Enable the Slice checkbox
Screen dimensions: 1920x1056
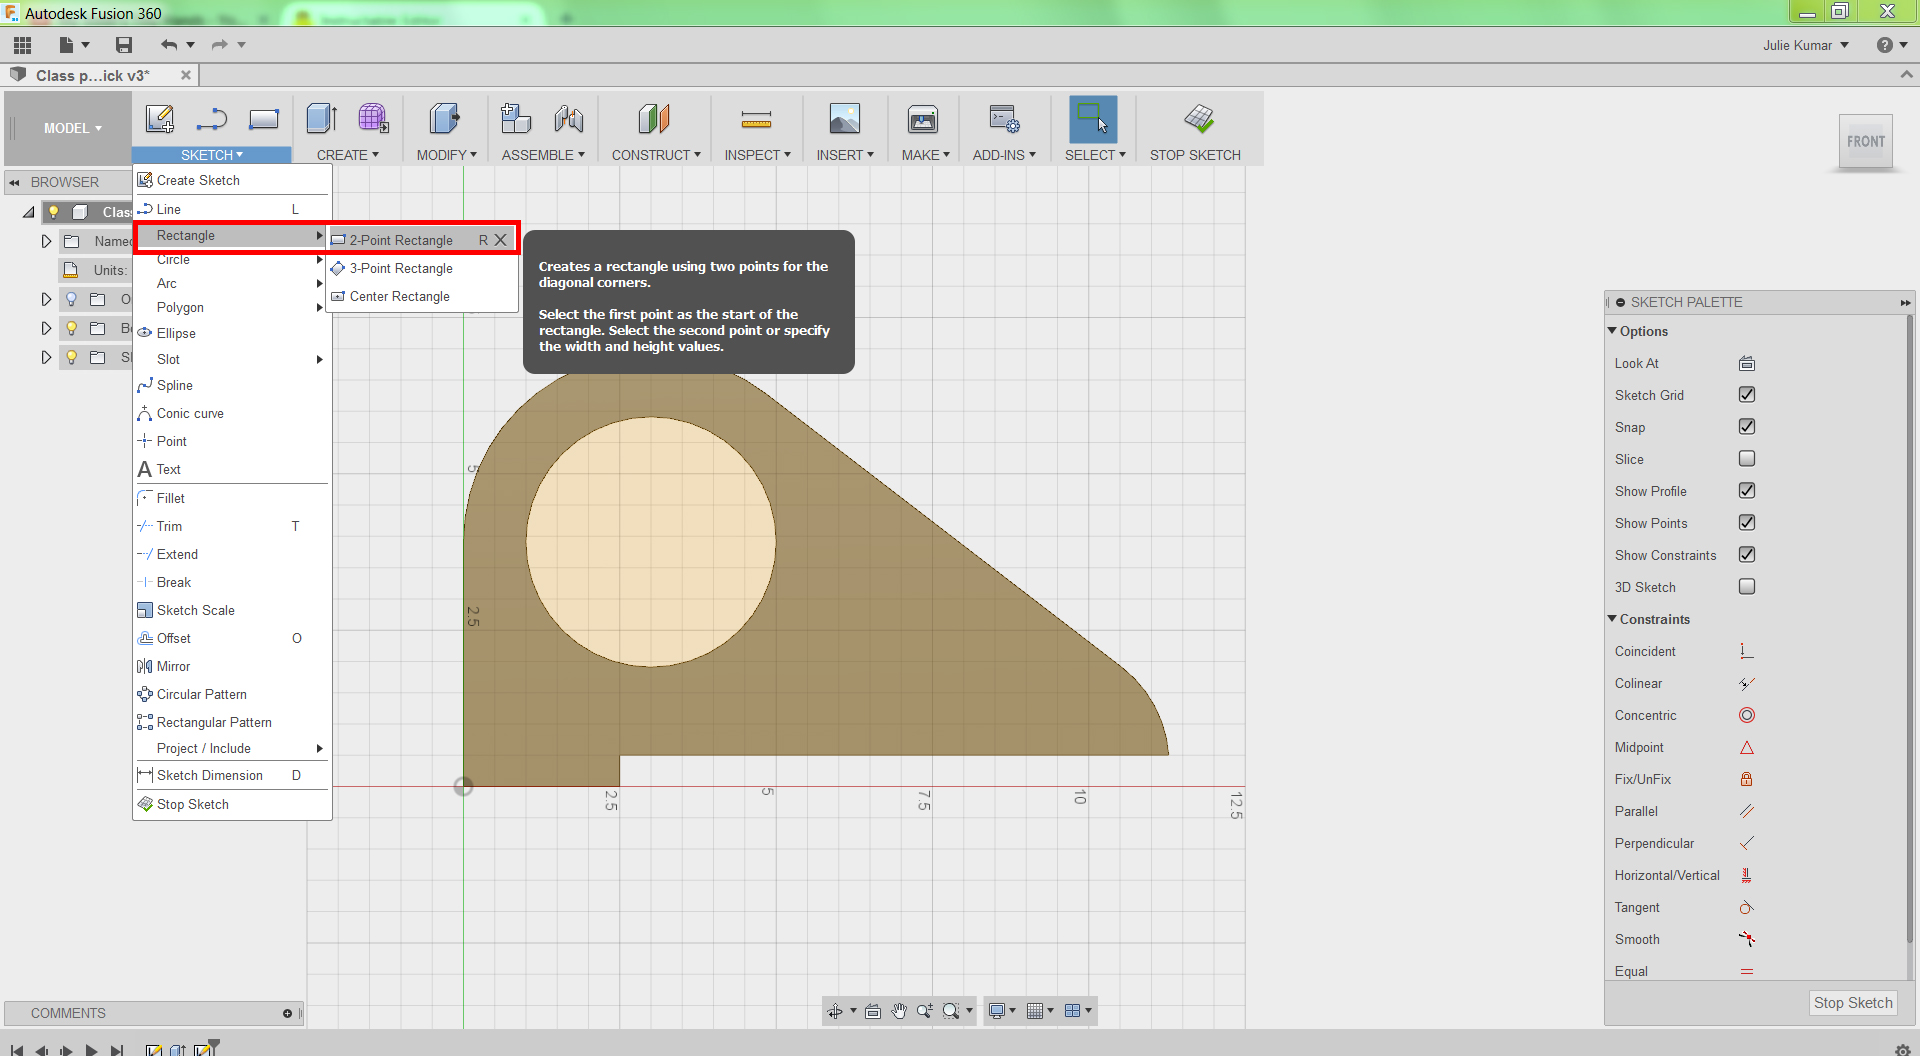[x=1747, y=459]
